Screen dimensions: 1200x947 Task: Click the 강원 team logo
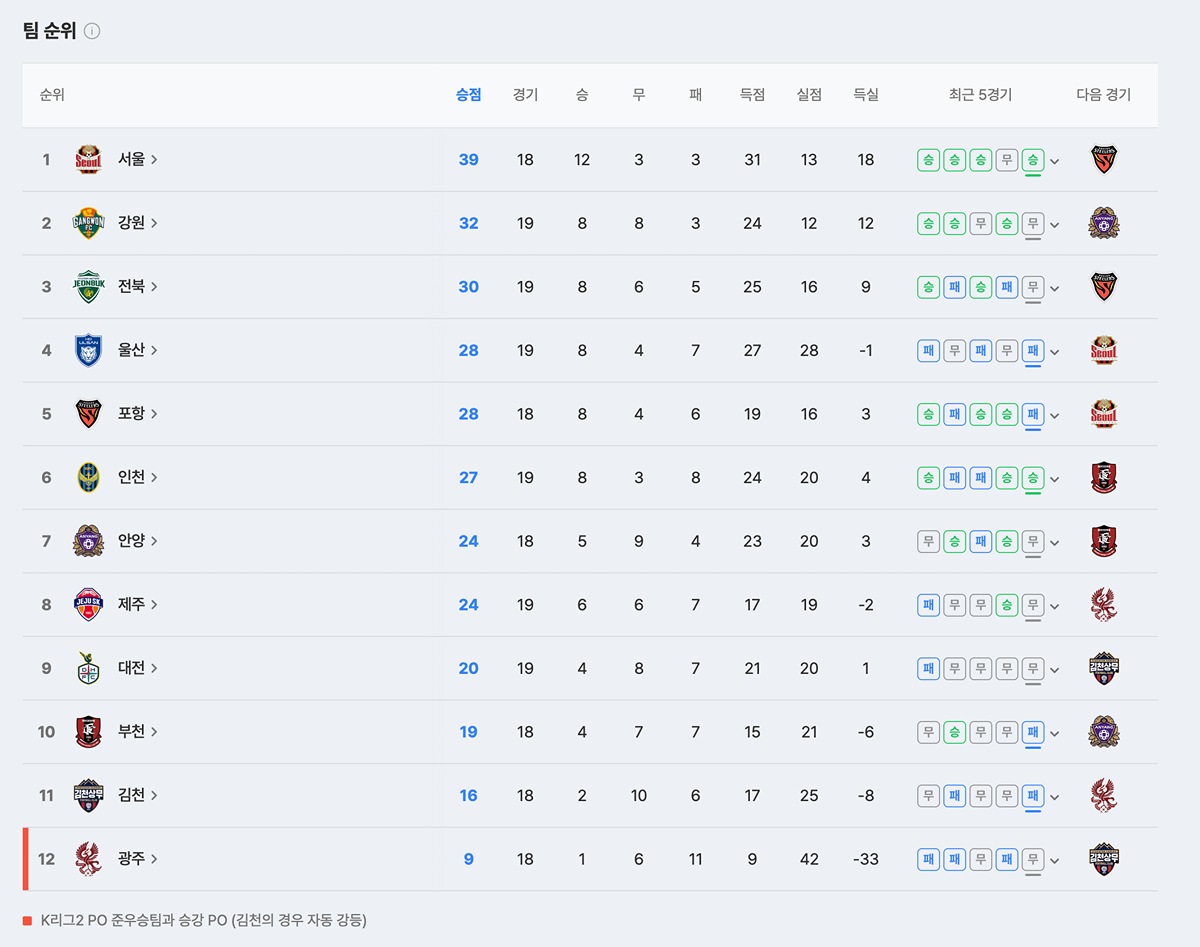click(89, 223)
